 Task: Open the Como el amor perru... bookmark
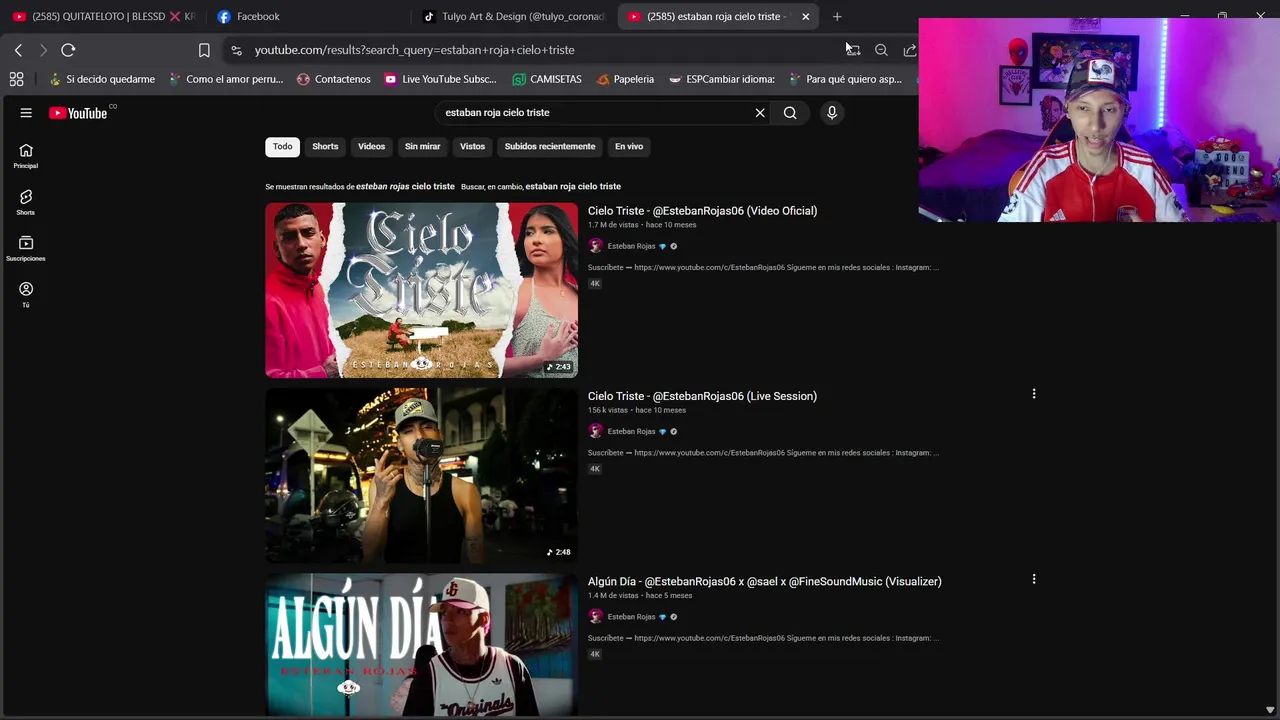click(x=226, y=79)
